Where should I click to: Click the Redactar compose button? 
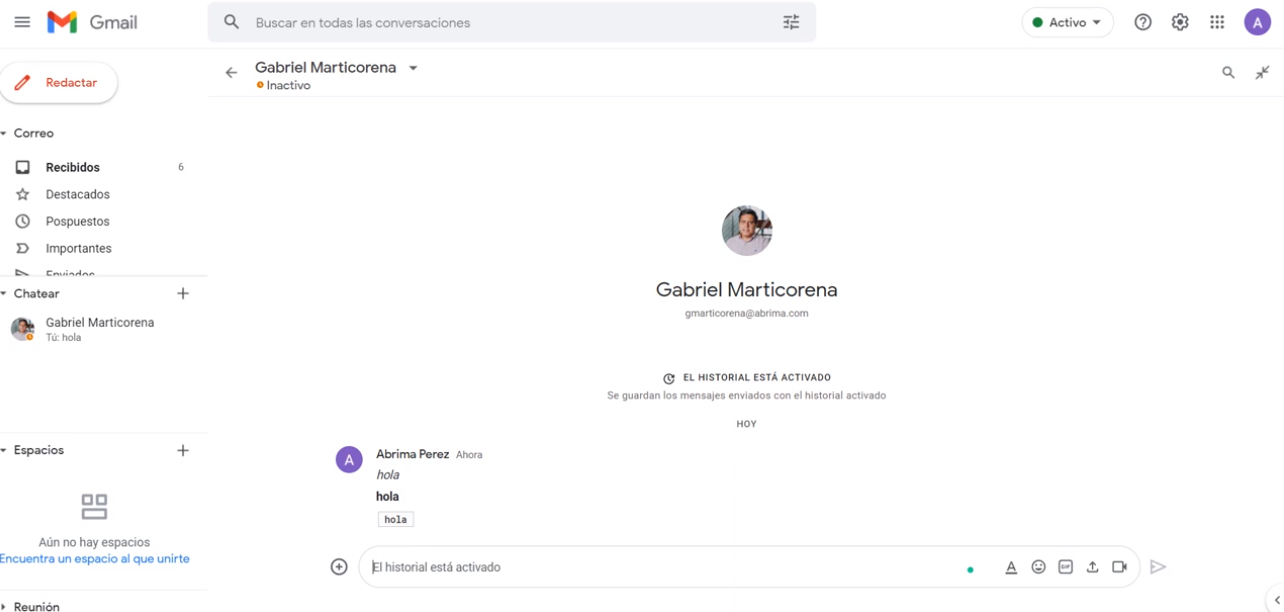click(x=58, y=83)
